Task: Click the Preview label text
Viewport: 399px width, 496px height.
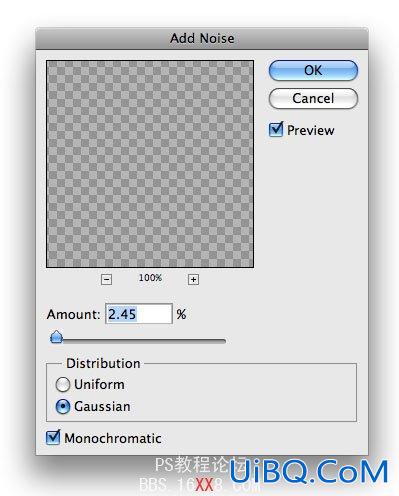Action: [x=311, y=130]
